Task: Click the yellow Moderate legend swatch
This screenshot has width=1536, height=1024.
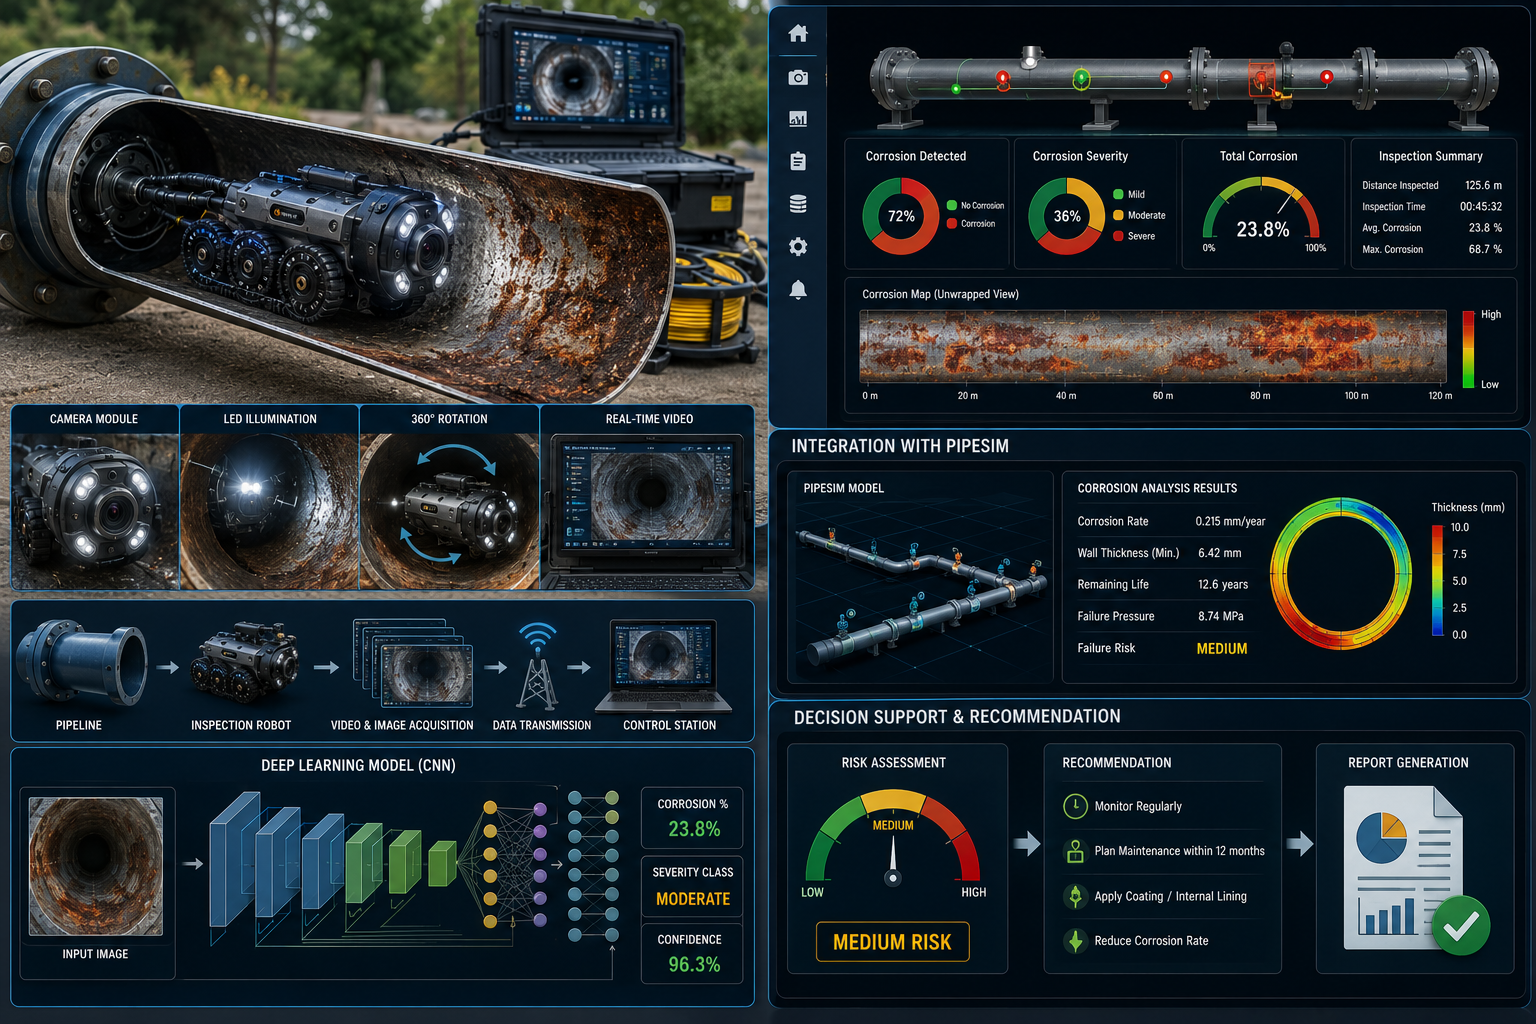Action: [1118, 215]
